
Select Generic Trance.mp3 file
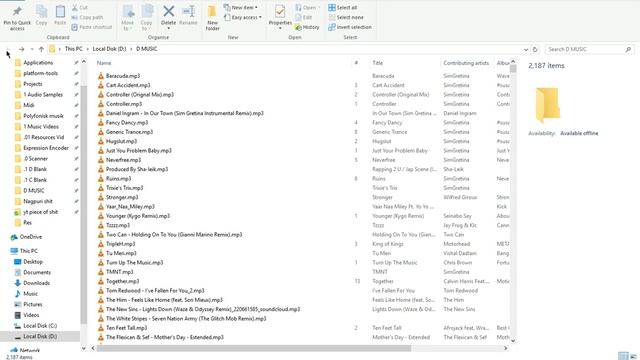pos(129,132)
